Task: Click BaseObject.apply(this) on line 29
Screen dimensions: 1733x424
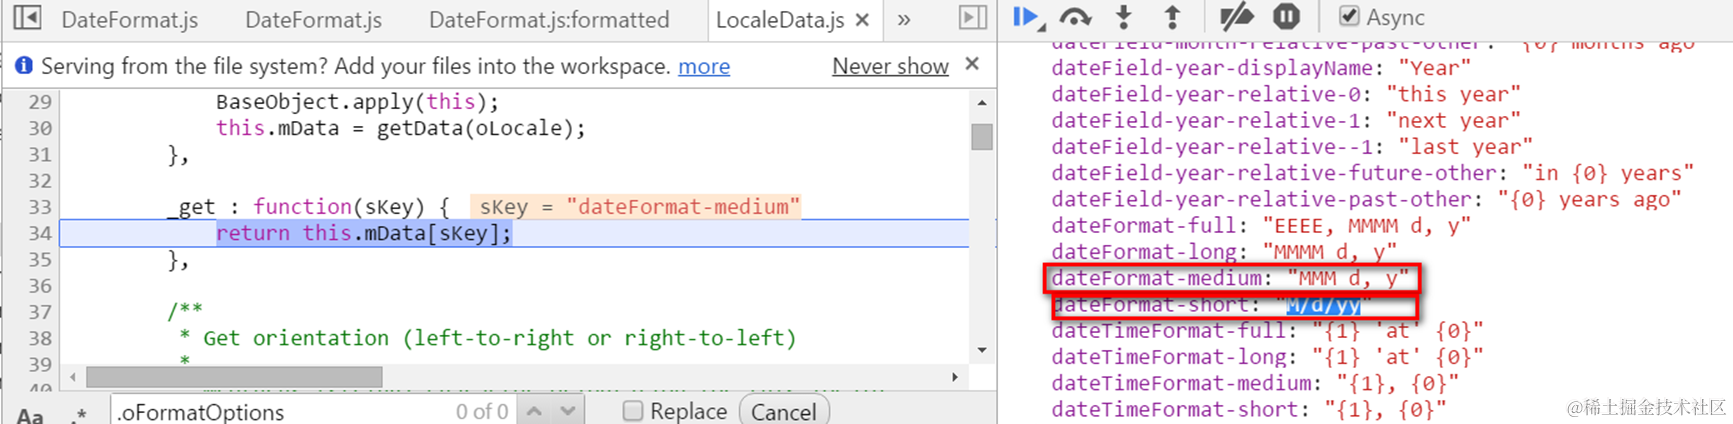Action: 356,102
